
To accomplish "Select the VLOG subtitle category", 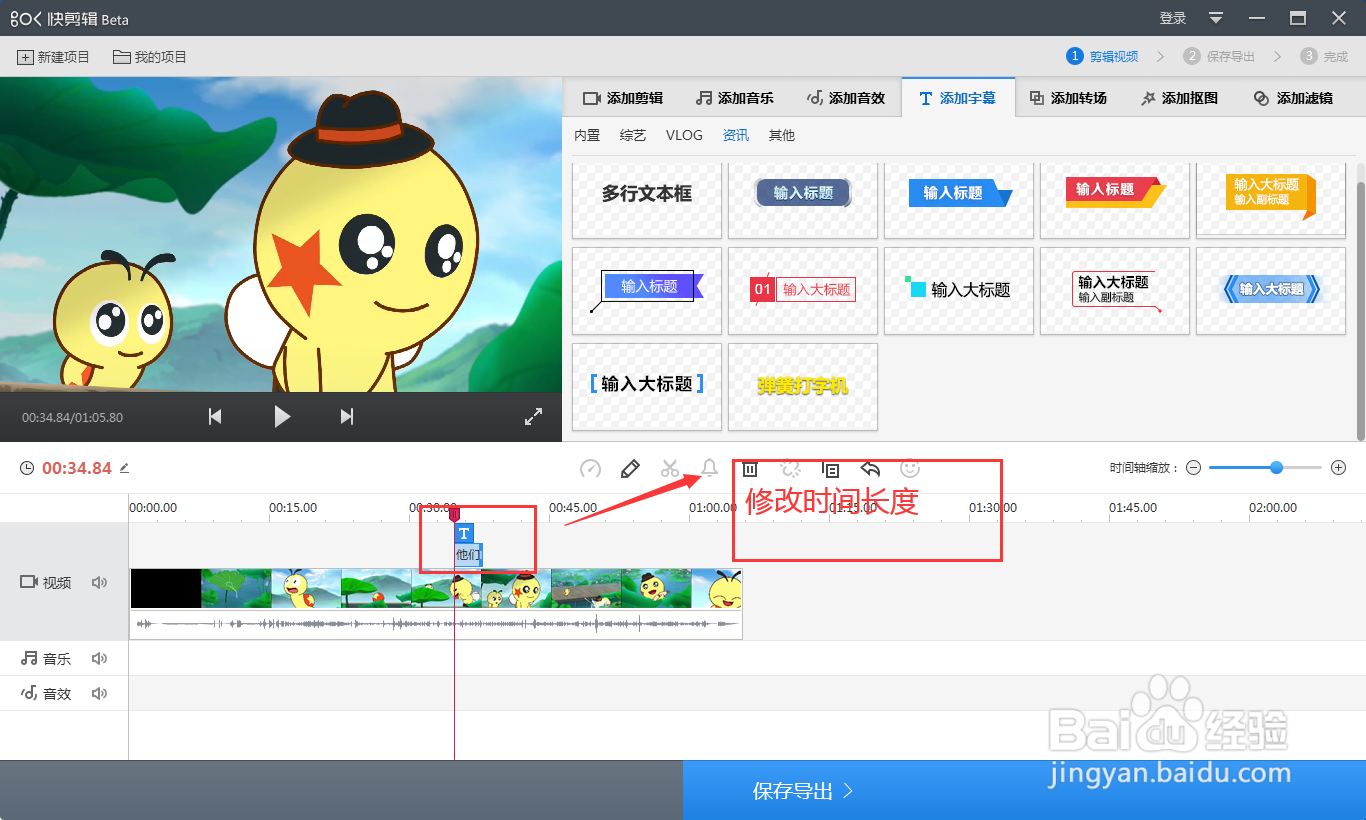I will [684, 135].
